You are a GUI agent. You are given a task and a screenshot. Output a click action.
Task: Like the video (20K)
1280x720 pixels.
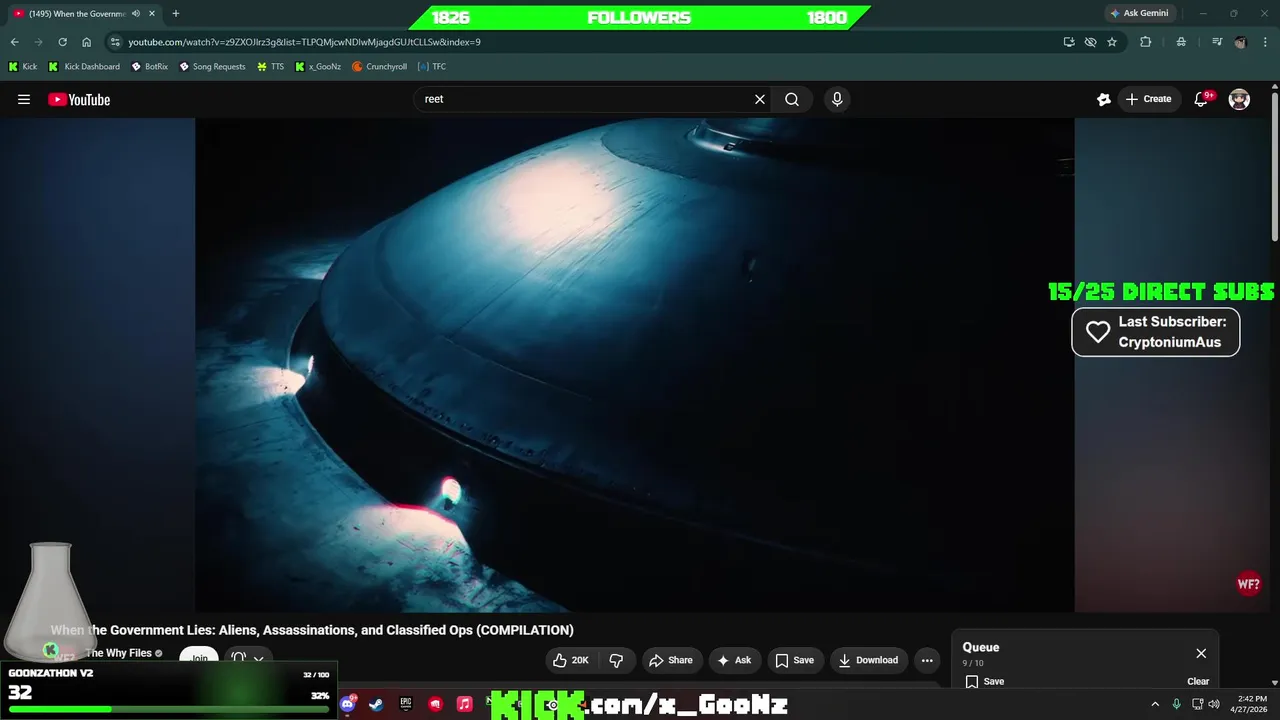coord(571,660)
